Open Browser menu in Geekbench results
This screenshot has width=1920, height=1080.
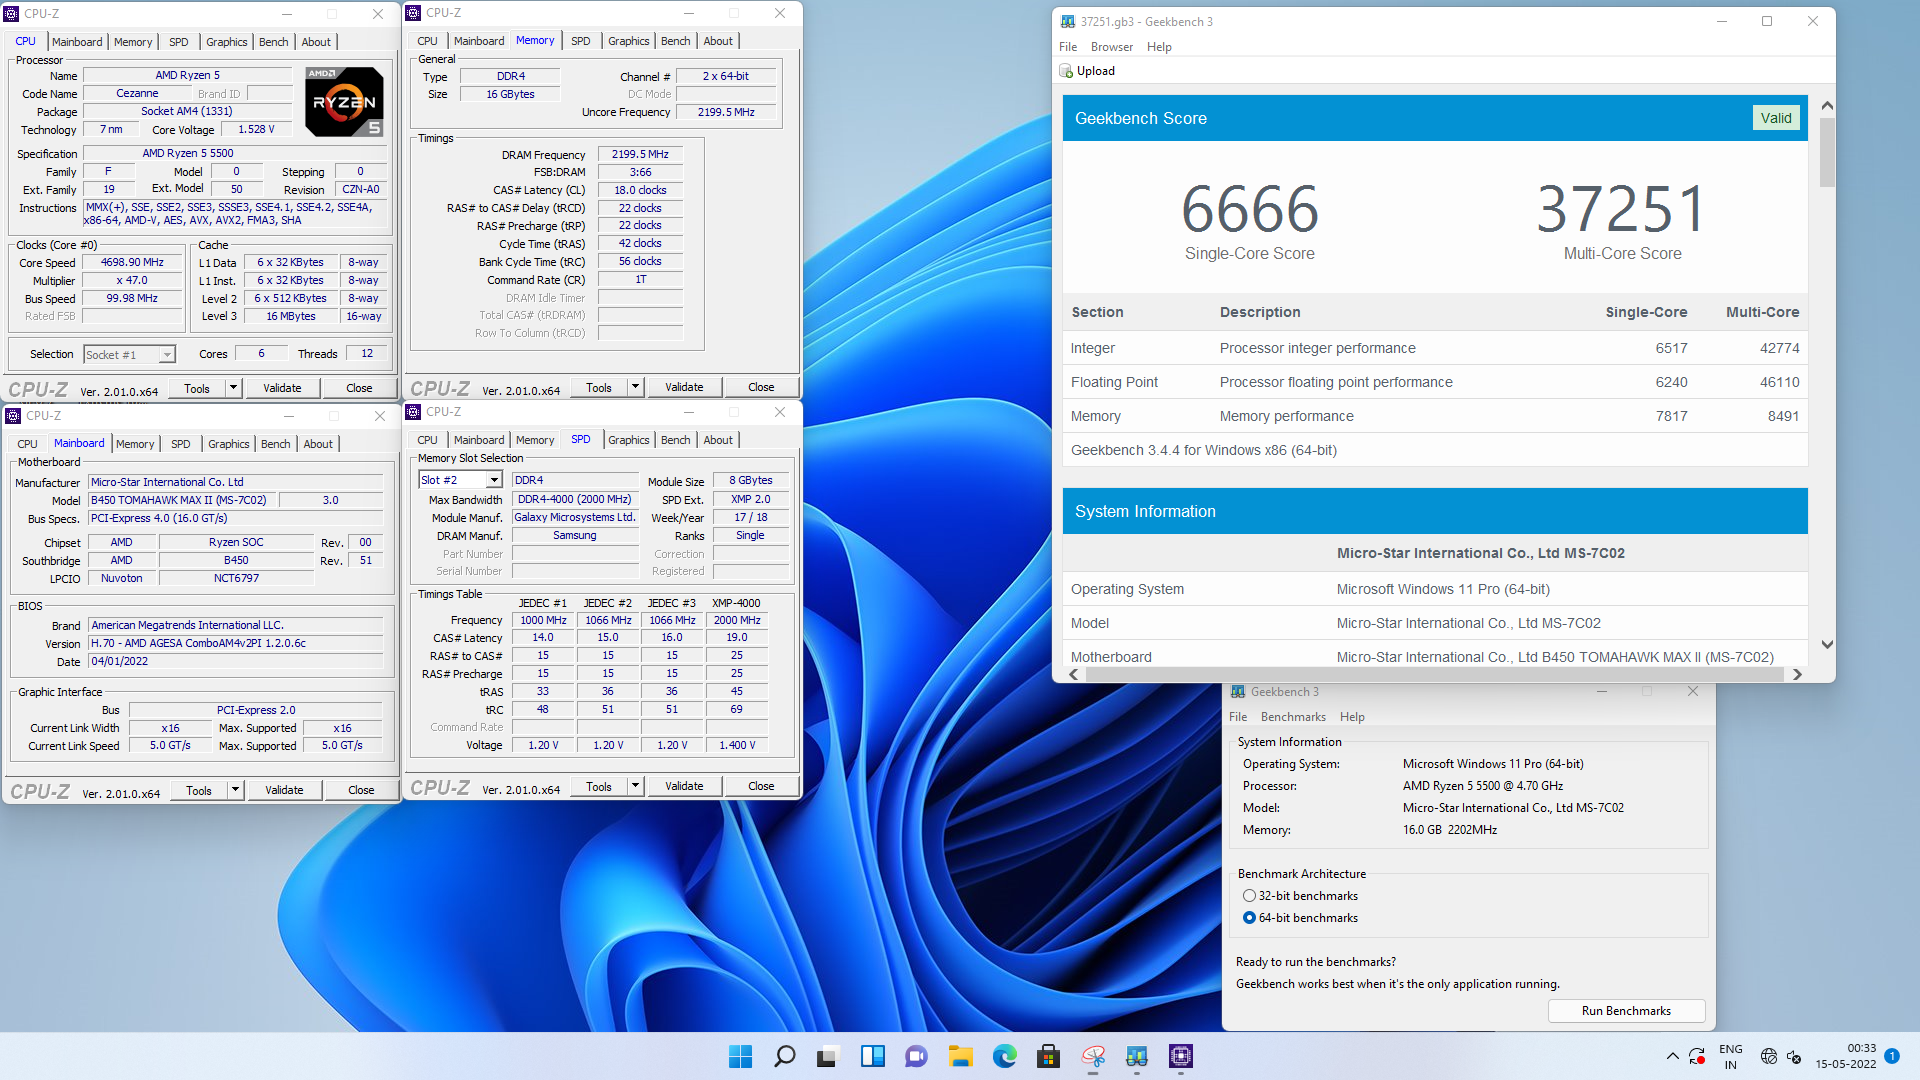click(1112, 47)
